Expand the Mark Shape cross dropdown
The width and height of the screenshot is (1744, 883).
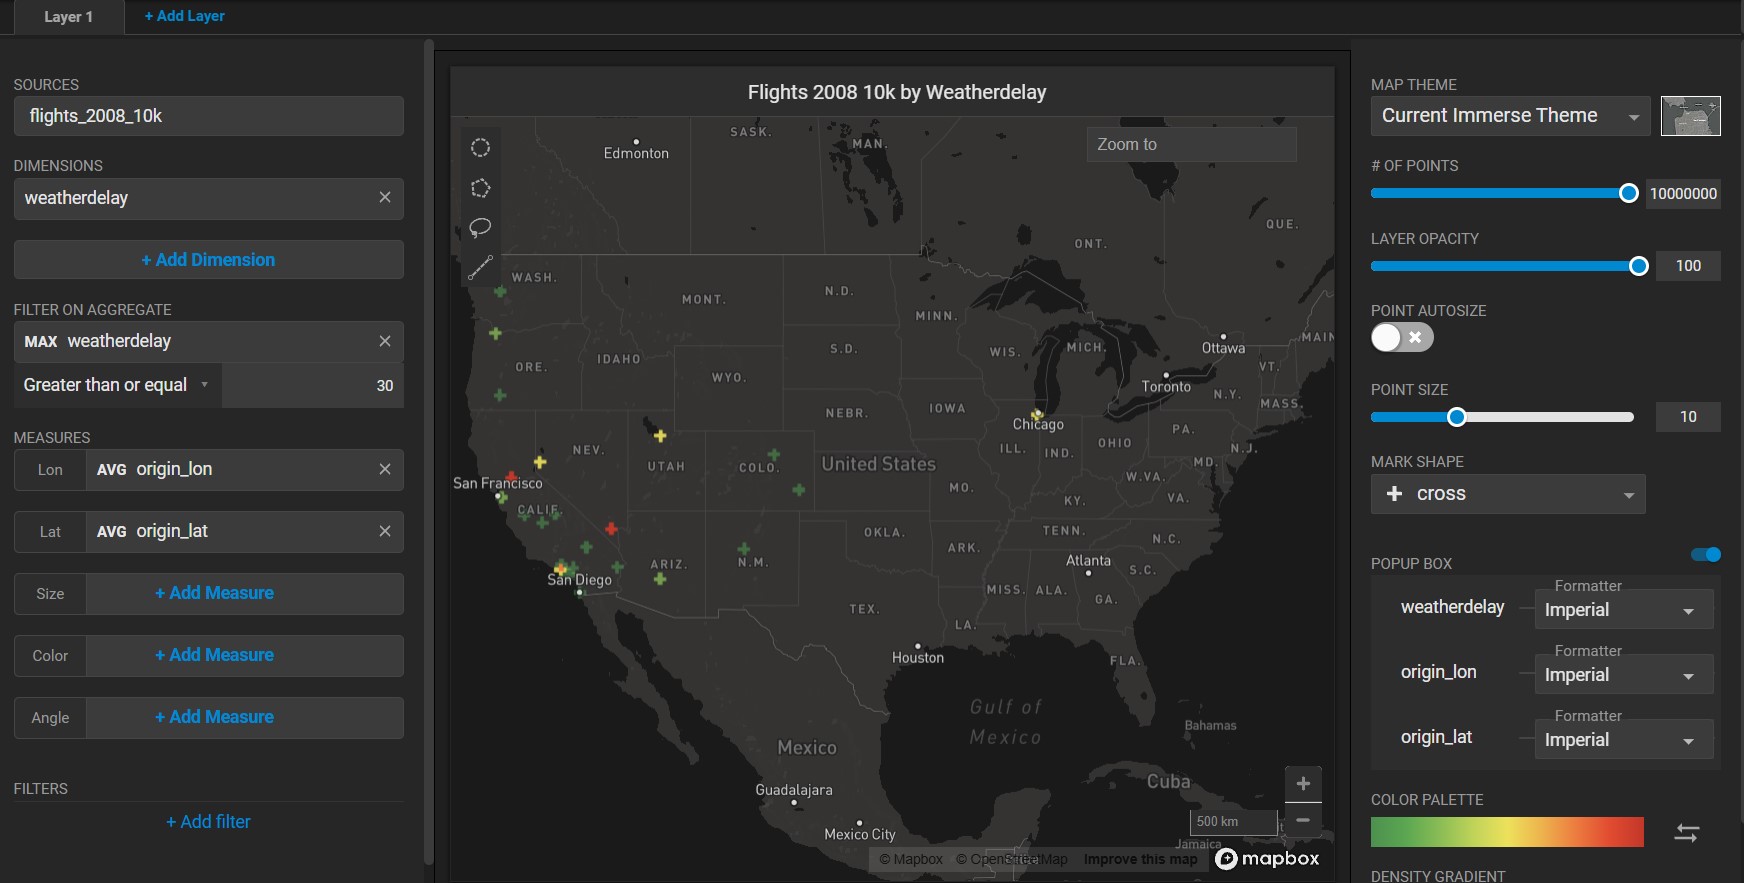[1507, 494]
